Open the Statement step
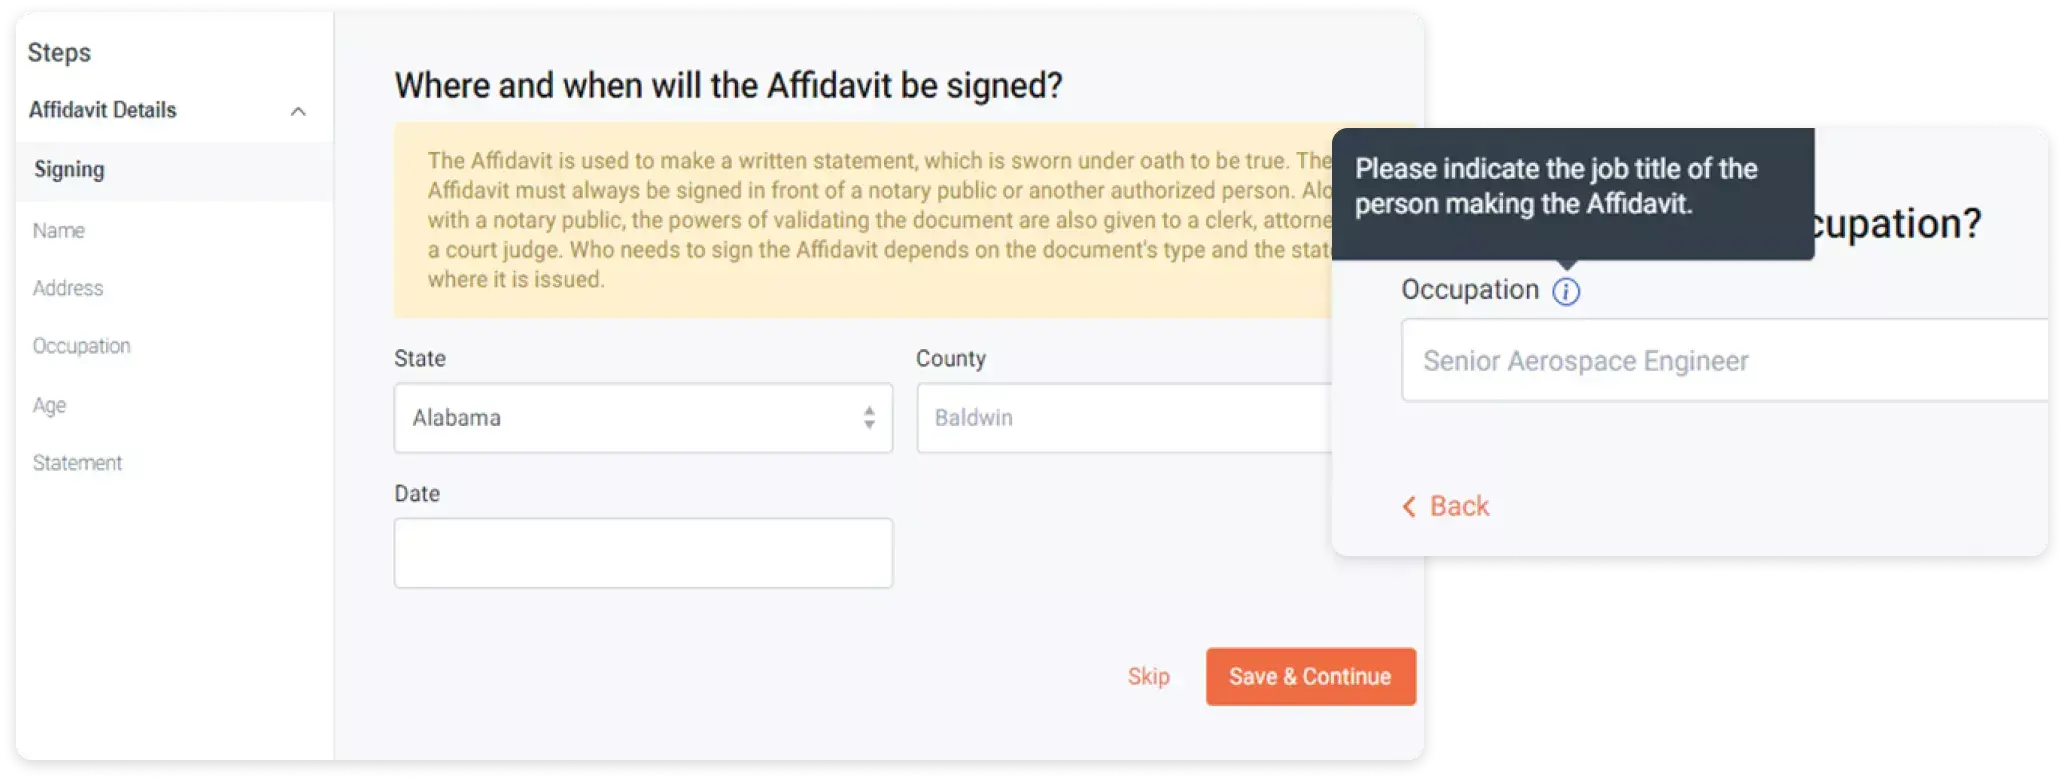The image size is (2064, 780). [x=77, y=463]
